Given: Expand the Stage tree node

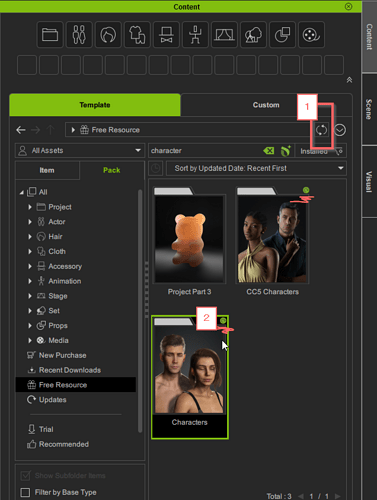Looking at the screenshot, I should pyautogui.click(x=30, y=296).
